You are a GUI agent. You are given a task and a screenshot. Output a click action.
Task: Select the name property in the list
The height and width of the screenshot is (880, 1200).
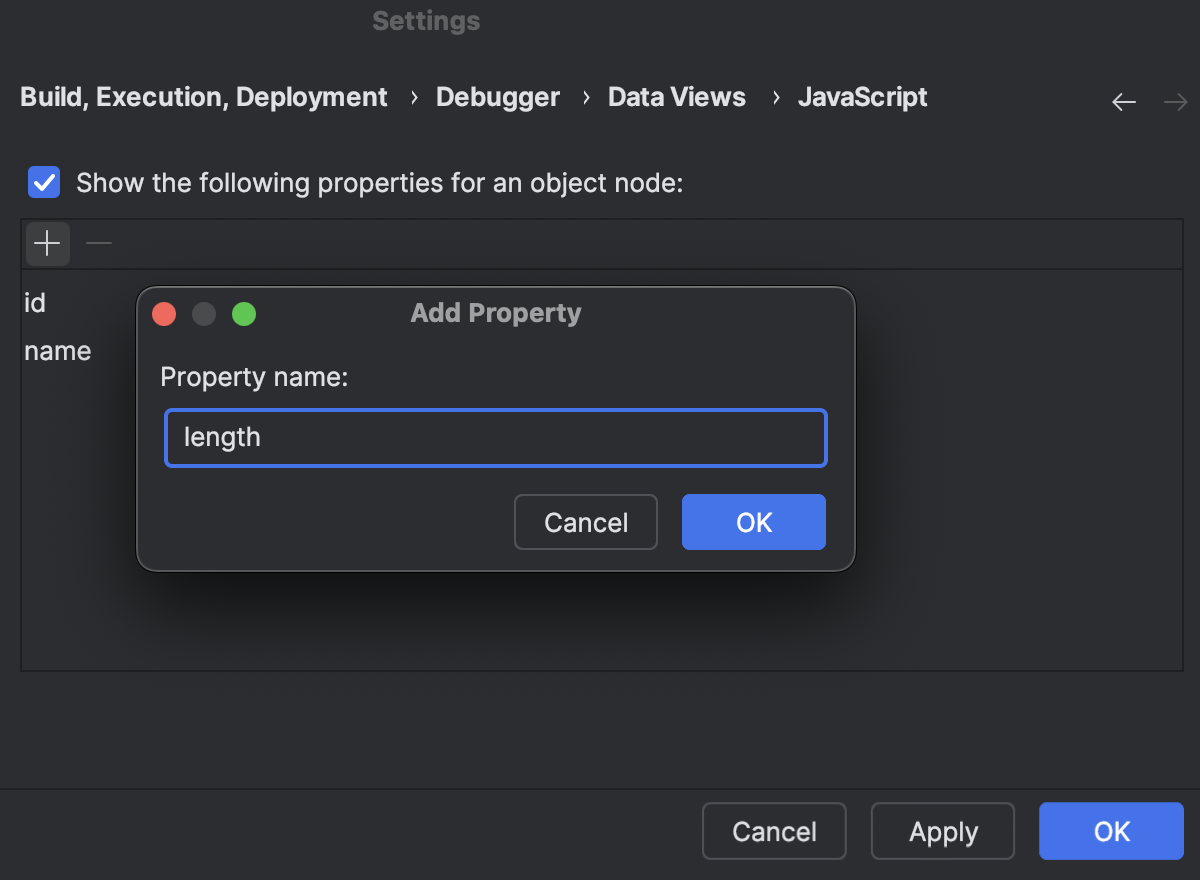click(57, 350)
